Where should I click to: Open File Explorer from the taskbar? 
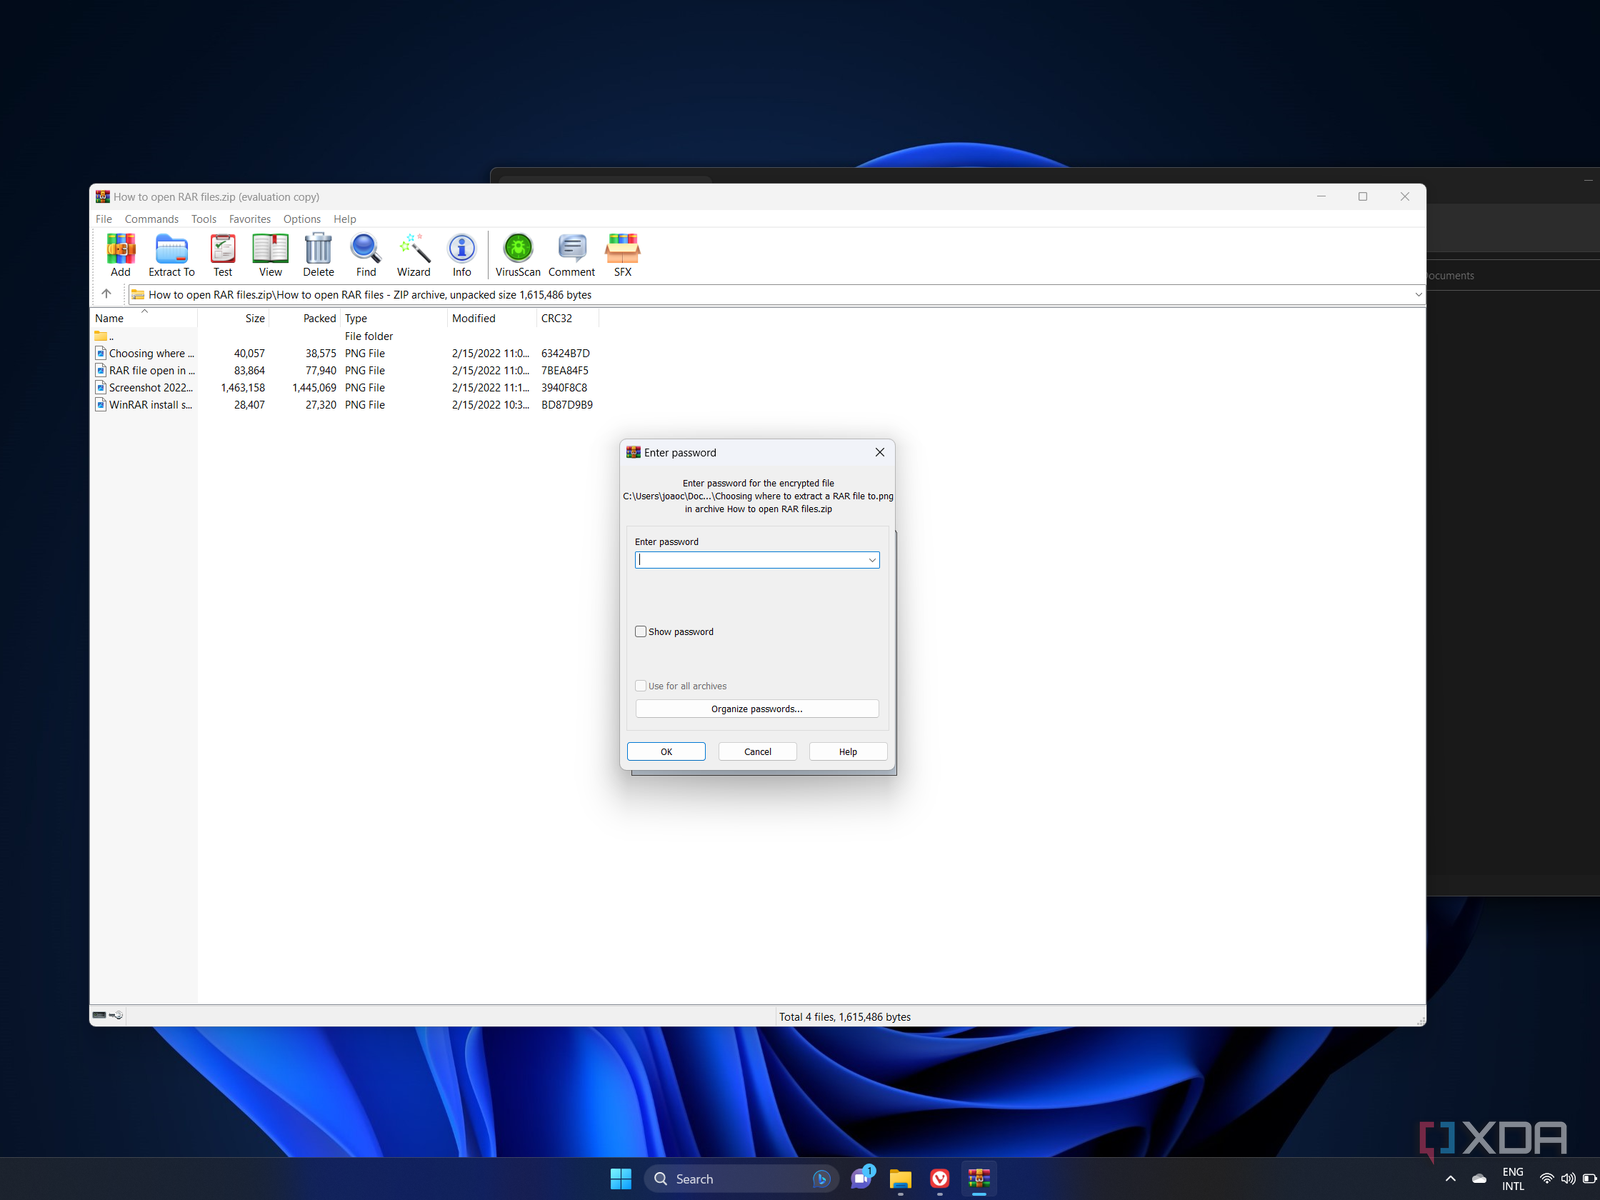click(900, 1179)
